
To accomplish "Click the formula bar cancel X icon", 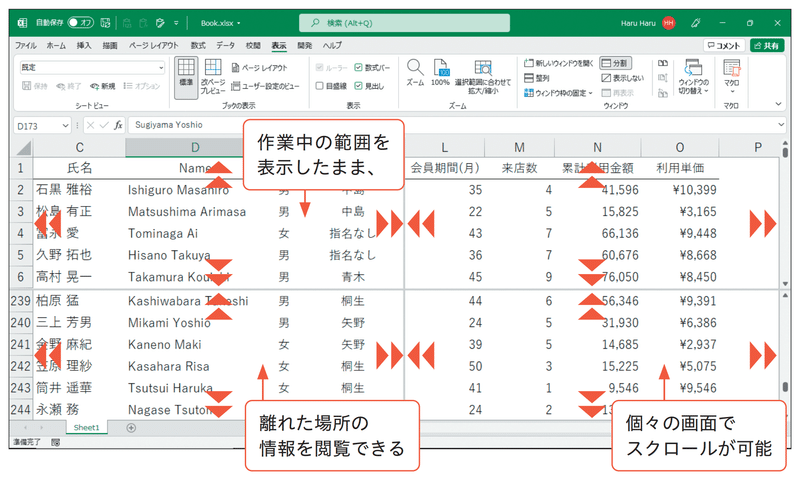I will 90,125.
